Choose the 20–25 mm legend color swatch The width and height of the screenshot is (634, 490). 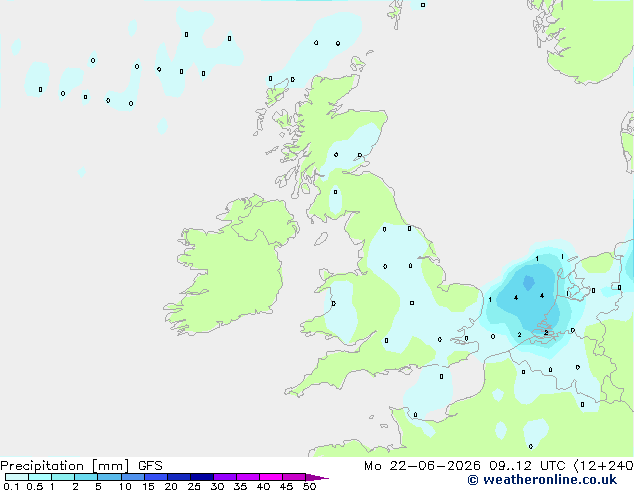pyautogui.click(x=179, y=477)
